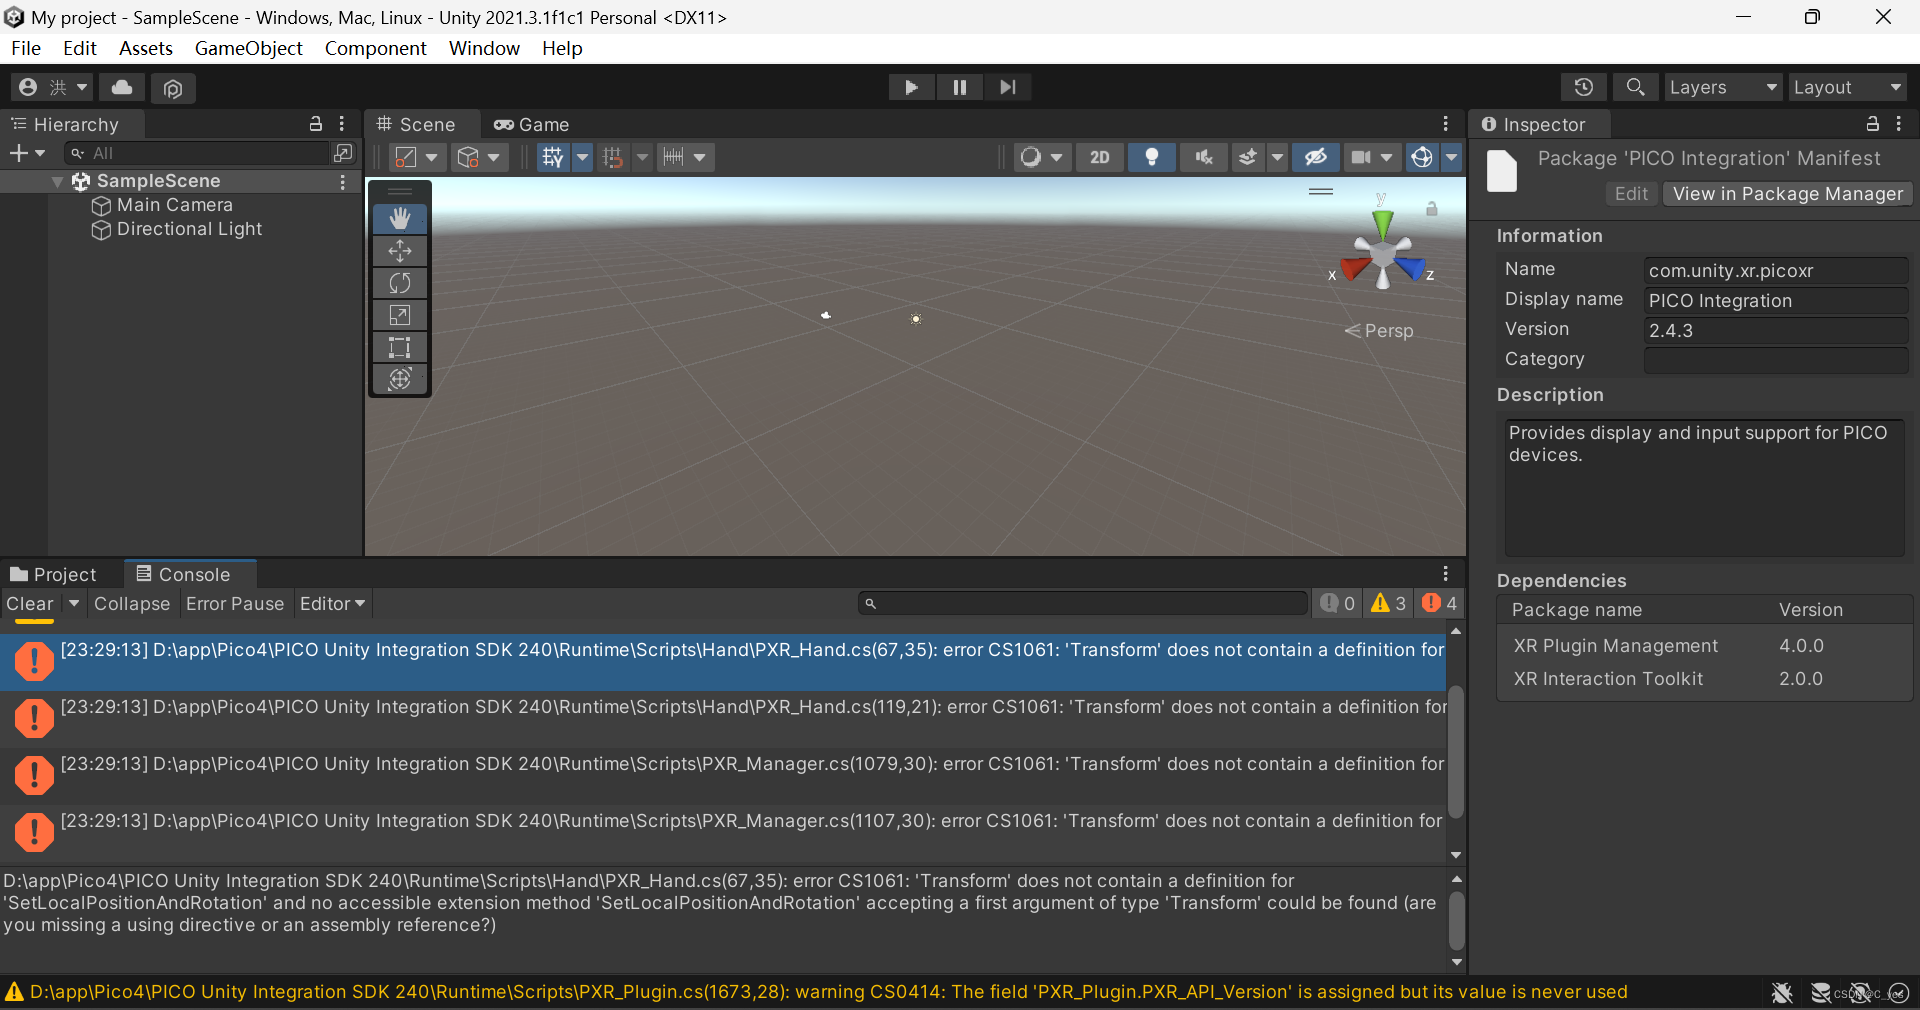Select the Scale tool
The width and height of the screenshot is (1920, 1010).
(x=399, y=315)
